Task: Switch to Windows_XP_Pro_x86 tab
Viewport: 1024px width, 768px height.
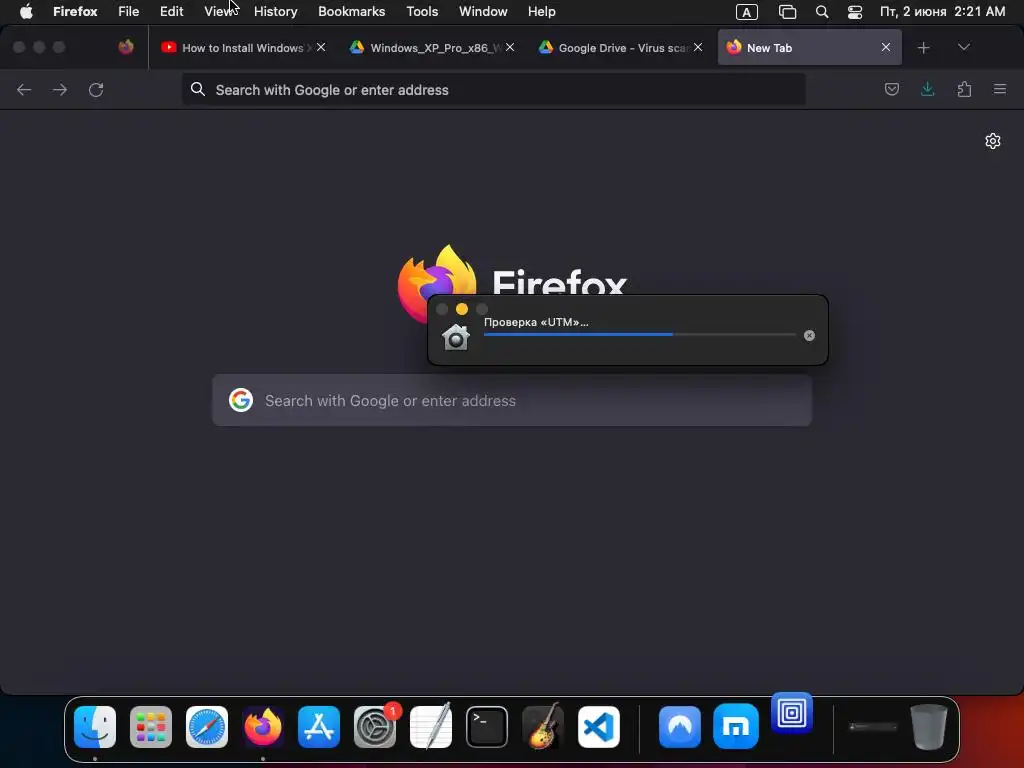Action: [x=431, y=48]
